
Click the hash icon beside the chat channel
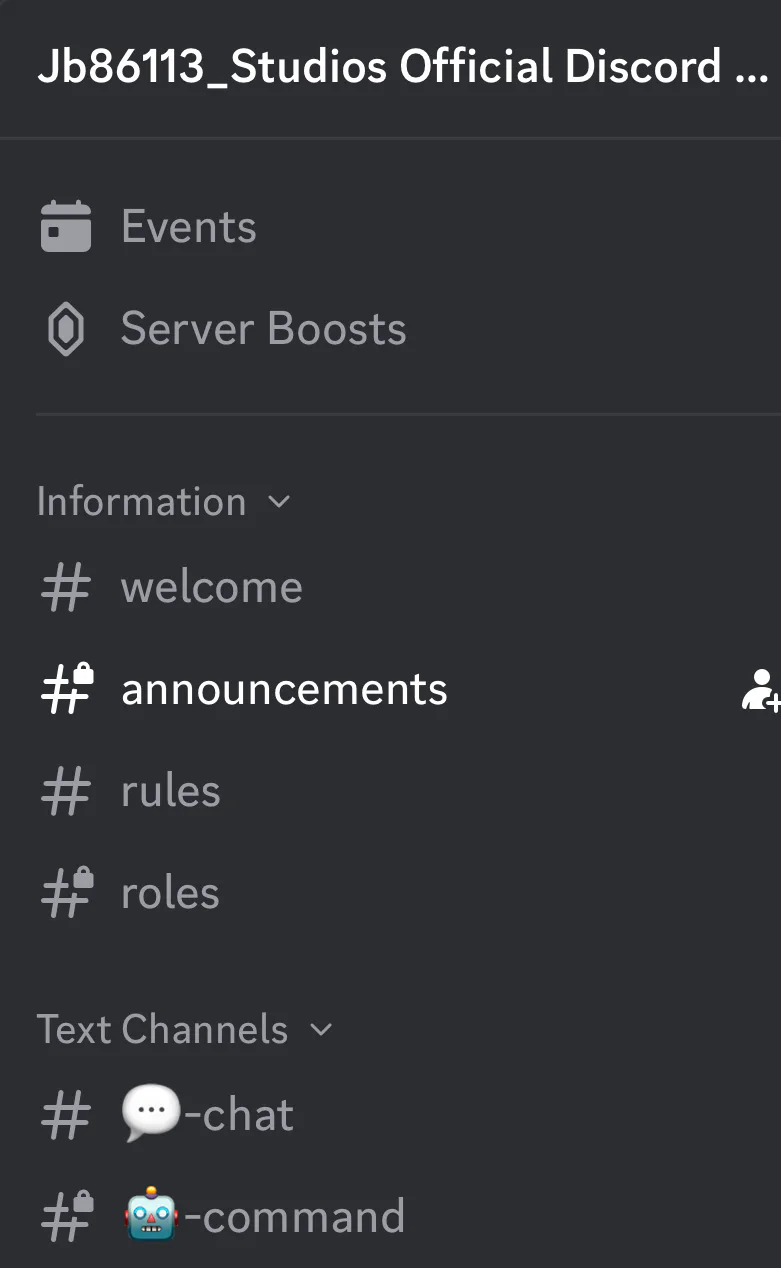click(x=66, y=1115)
